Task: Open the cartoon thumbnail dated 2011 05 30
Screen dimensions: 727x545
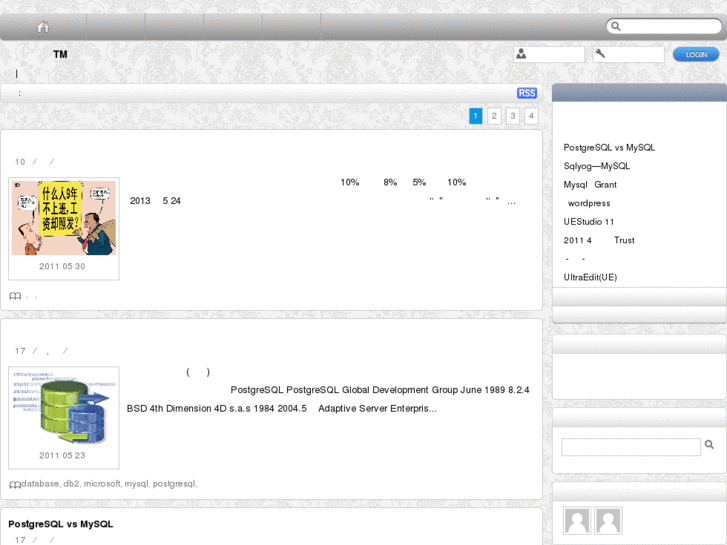Action: click(x=64, y=218)
